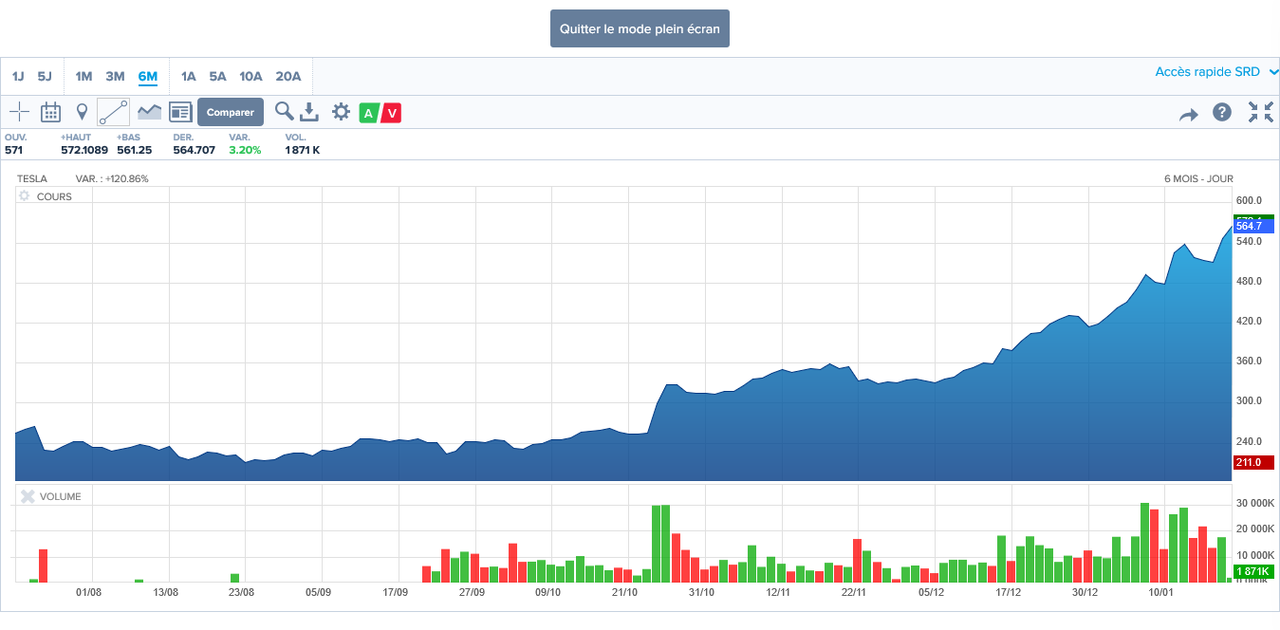This screenshot has width=1280, height=630.
Task: Choose the 5A period
Action: pos(218,76)
